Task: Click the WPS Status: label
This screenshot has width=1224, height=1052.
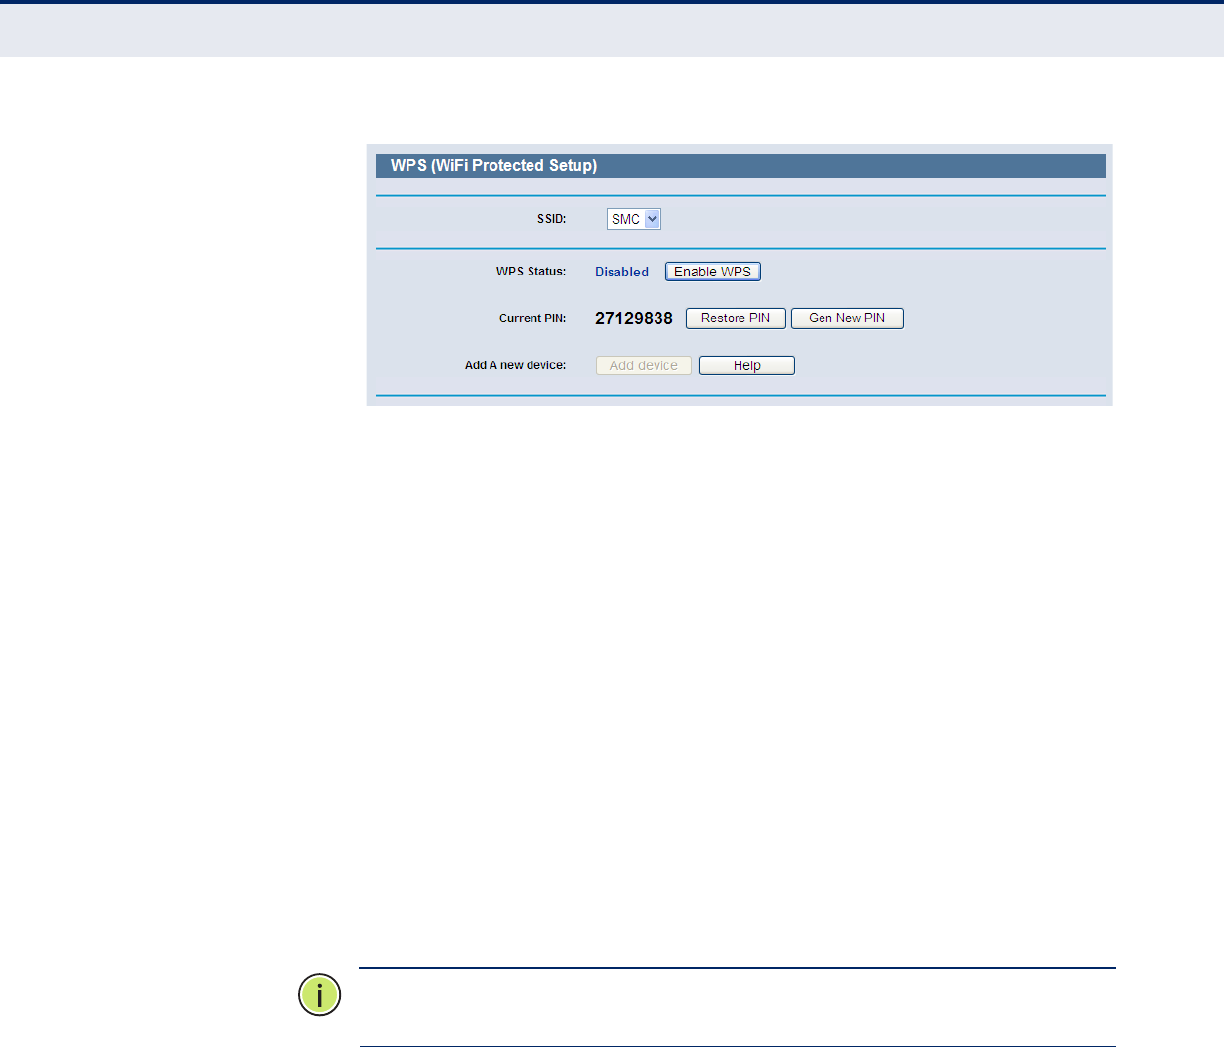Action: [x=531, y=271]
